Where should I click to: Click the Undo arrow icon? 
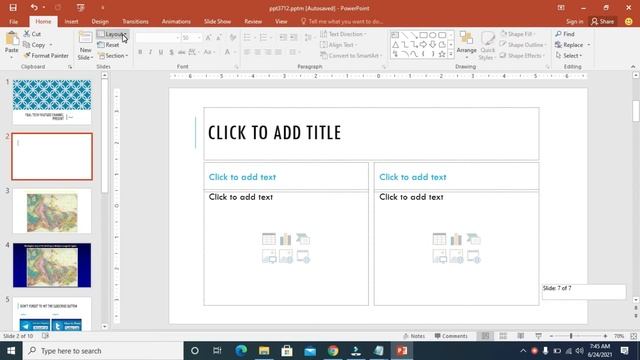[34, 8]
